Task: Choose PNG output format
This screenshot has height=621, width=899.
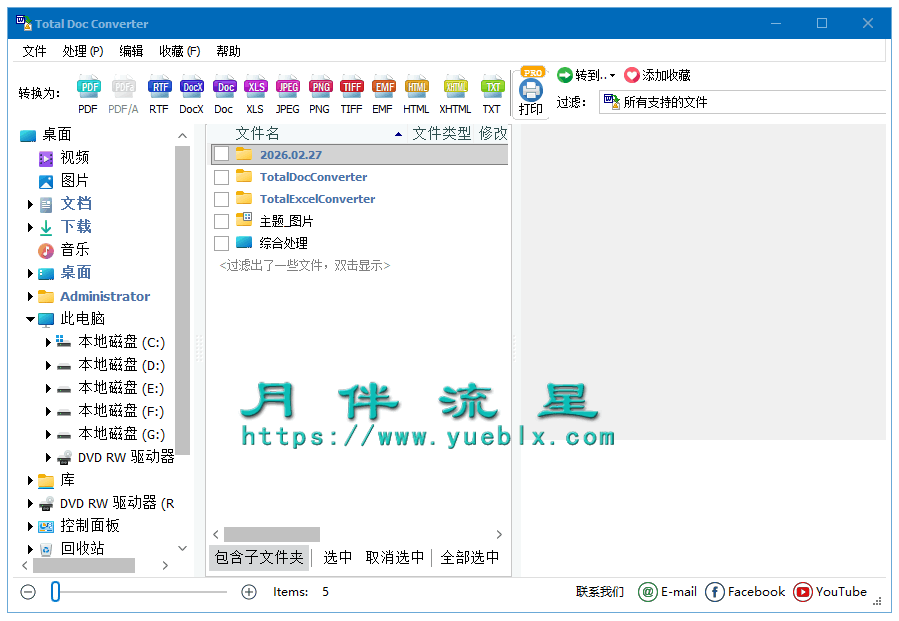Action: (320, 94)
